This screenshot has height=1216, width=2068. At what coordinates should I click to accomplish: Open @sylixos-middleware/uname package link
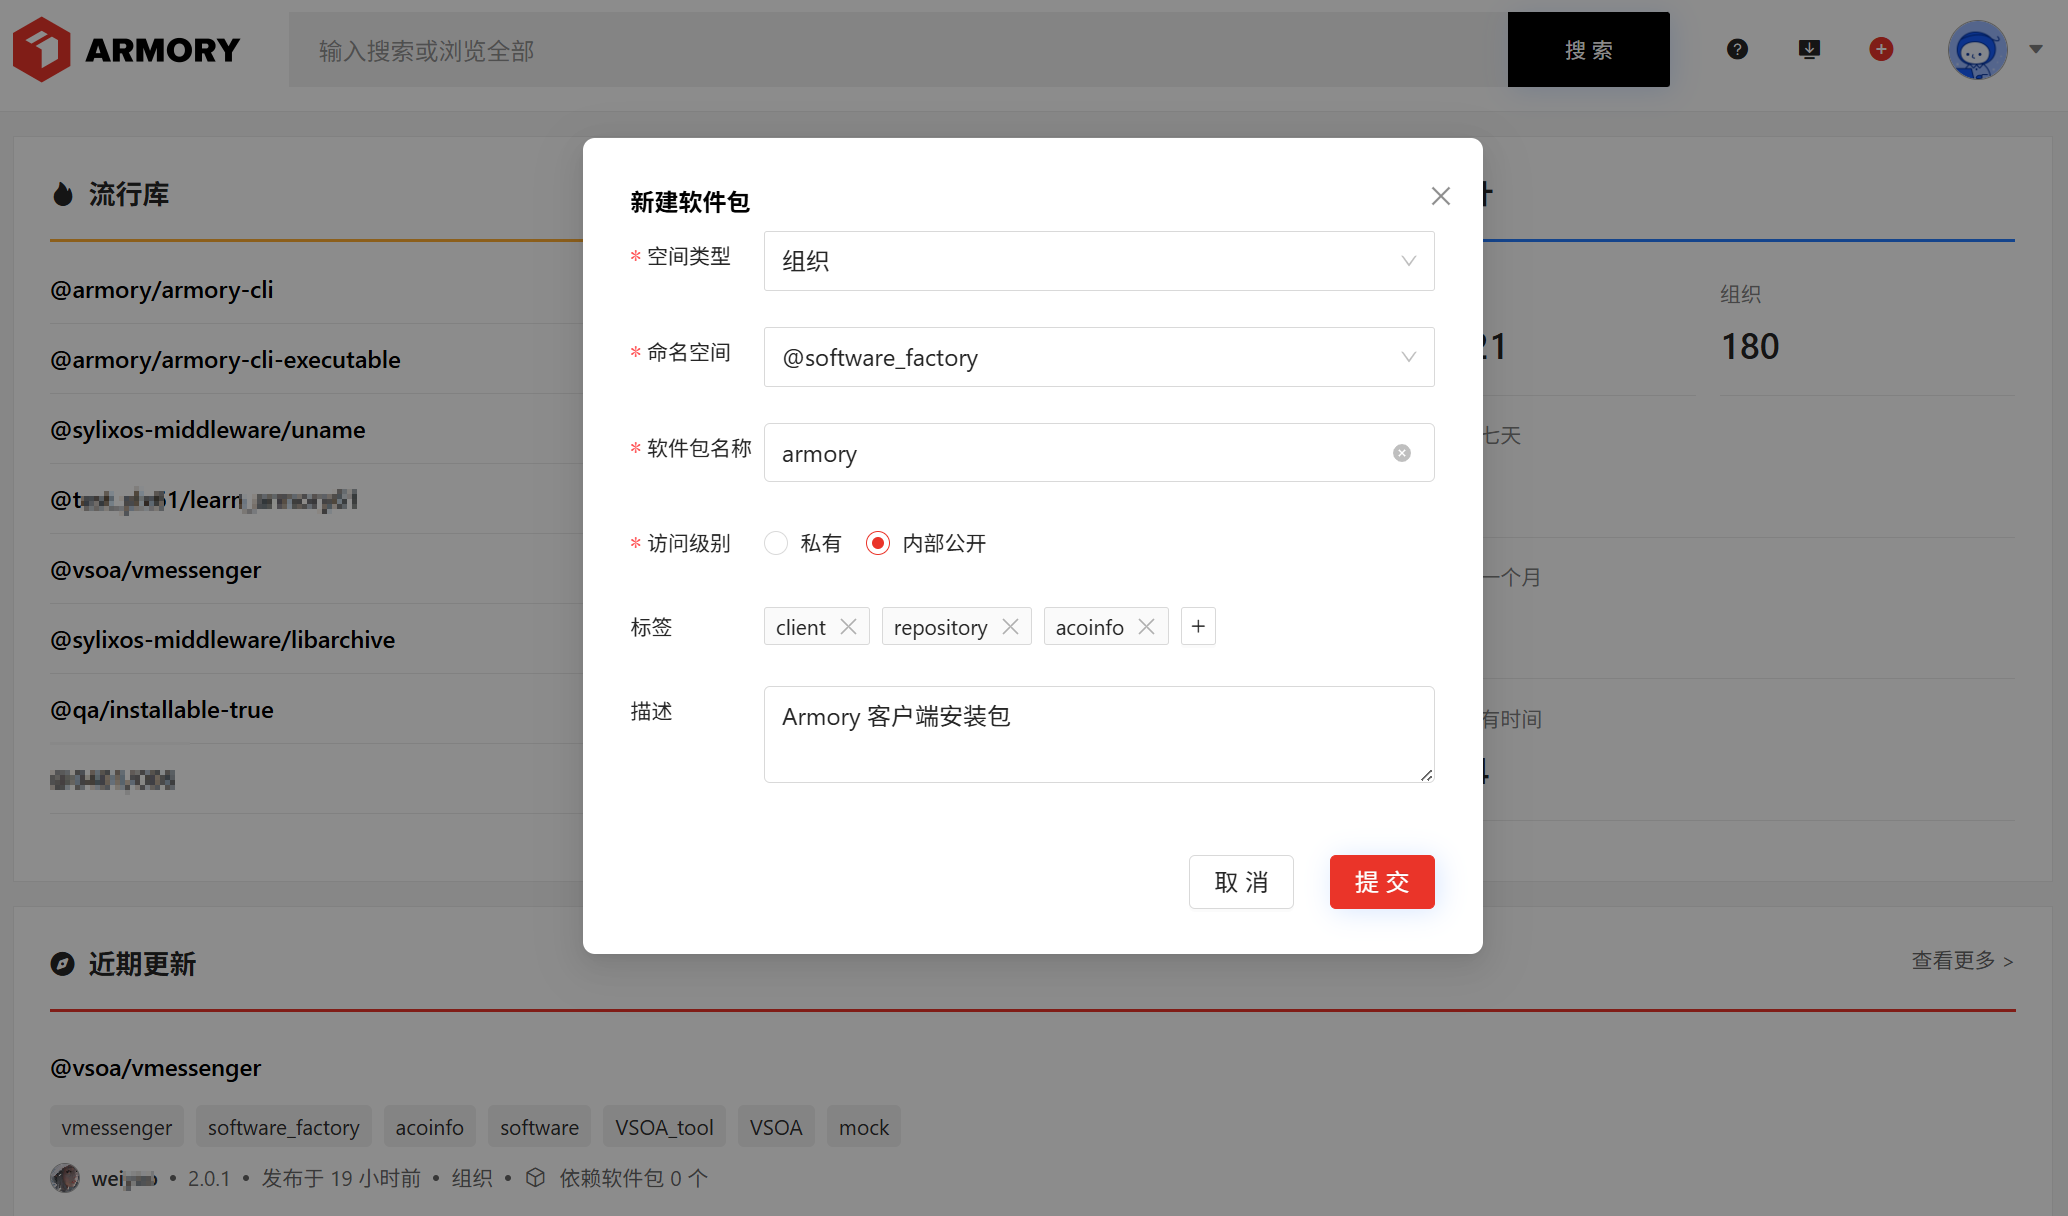(207, 430)
